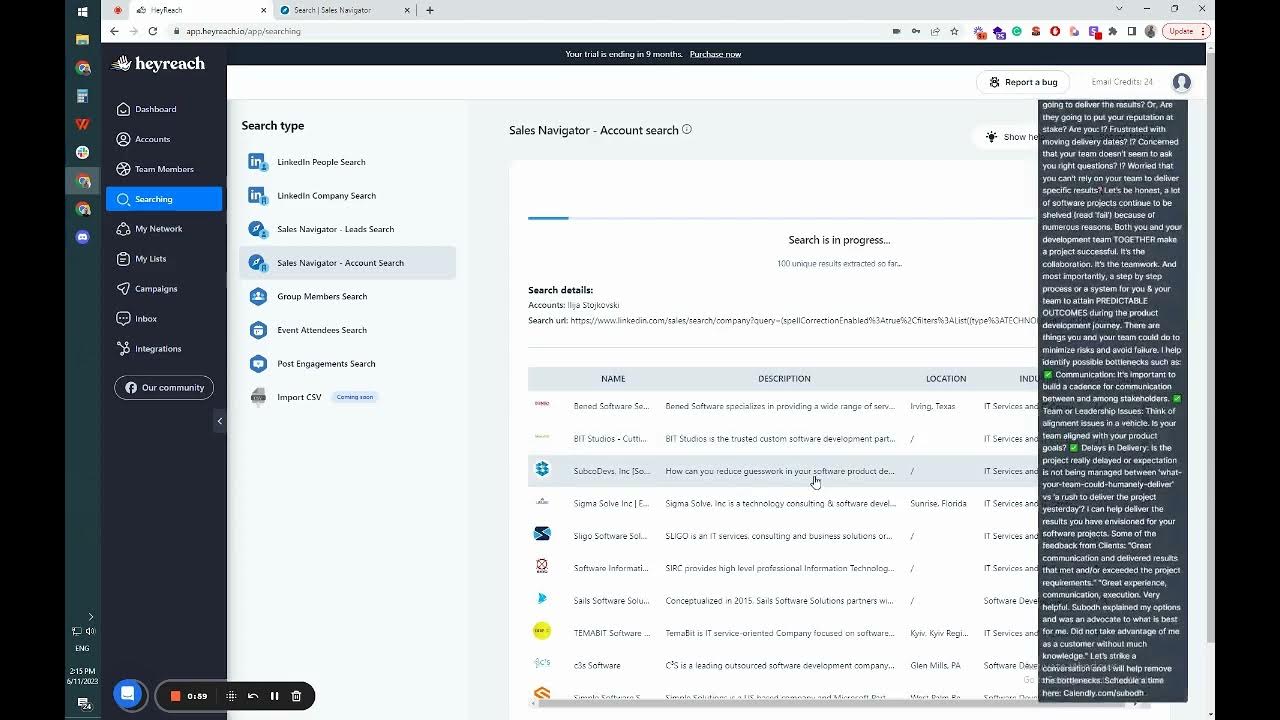Open the Windows notification center

coord(84,704)
